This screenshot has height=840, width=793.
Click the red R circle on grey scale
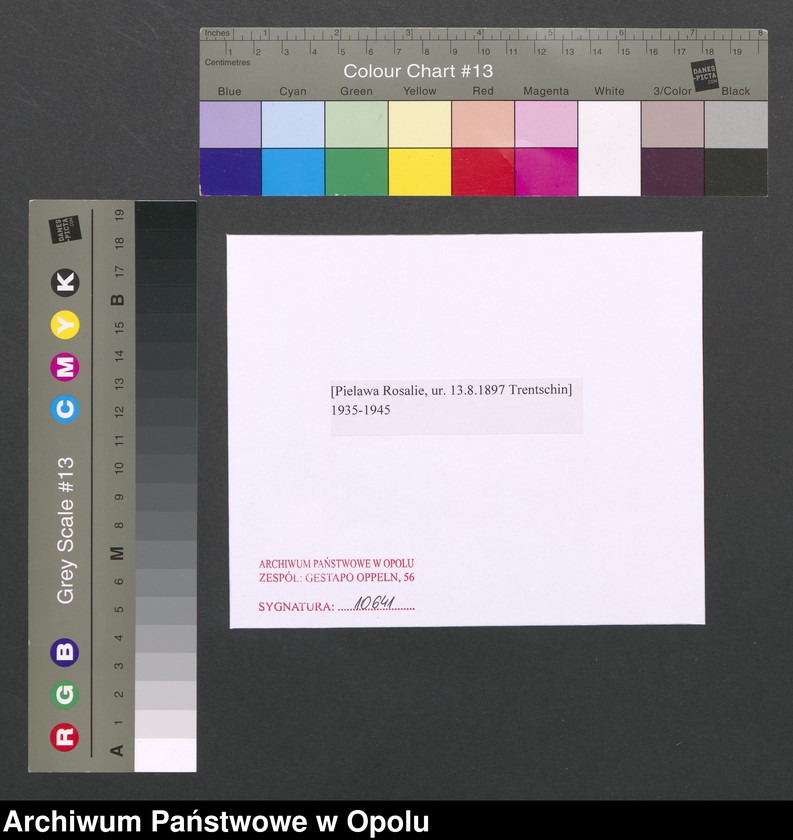click(65, 737)
